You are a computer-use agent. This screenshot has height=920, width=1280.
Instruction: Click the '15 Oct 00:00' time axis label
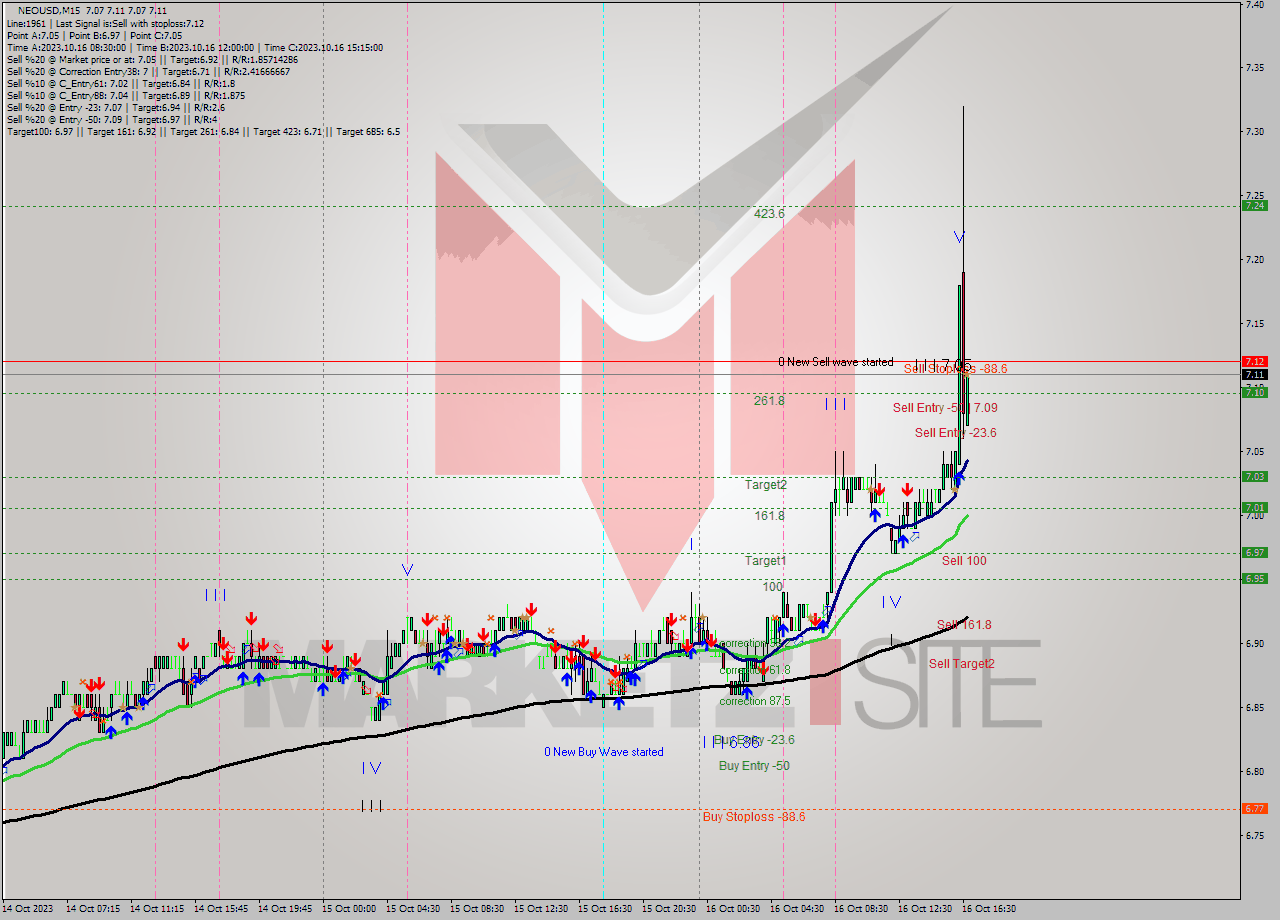pyautogui.click(x=350, y=909)
